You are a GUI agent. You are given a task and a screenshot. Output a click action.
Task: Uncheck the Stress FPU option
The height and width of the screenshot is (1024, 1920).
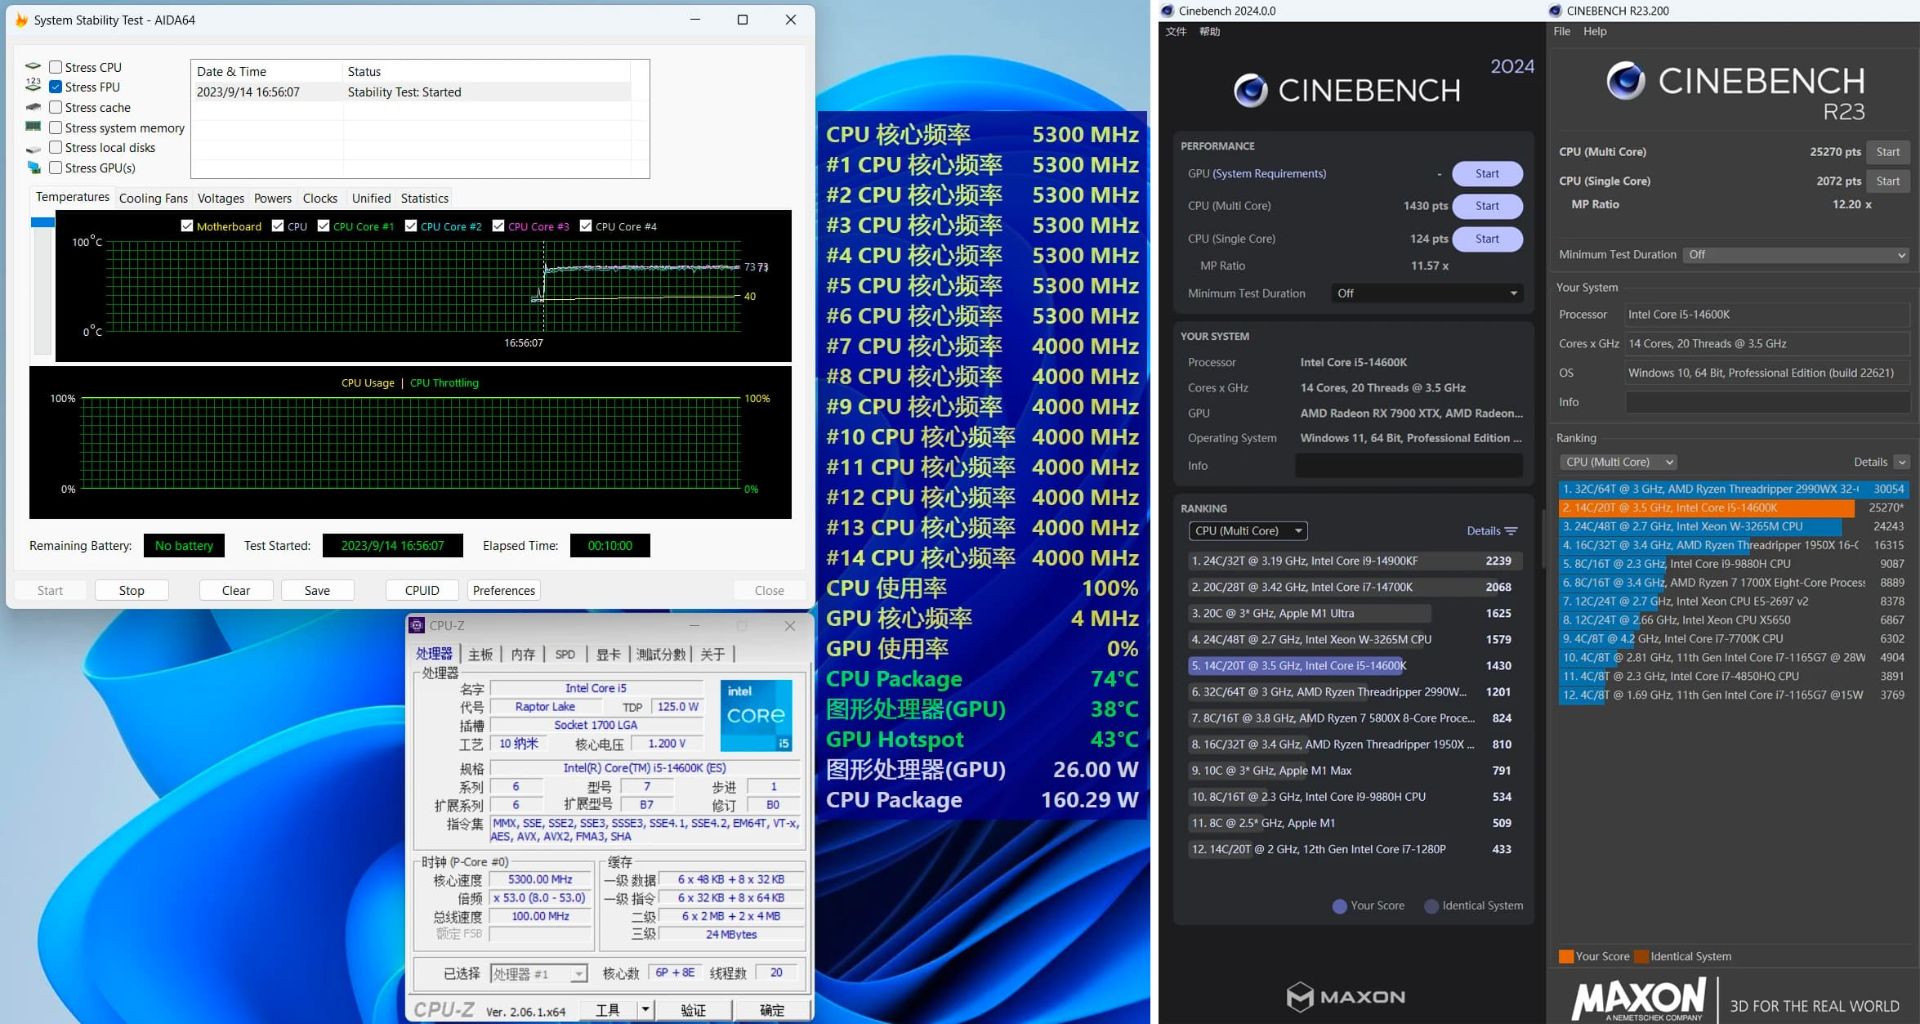tap(56, 87)
